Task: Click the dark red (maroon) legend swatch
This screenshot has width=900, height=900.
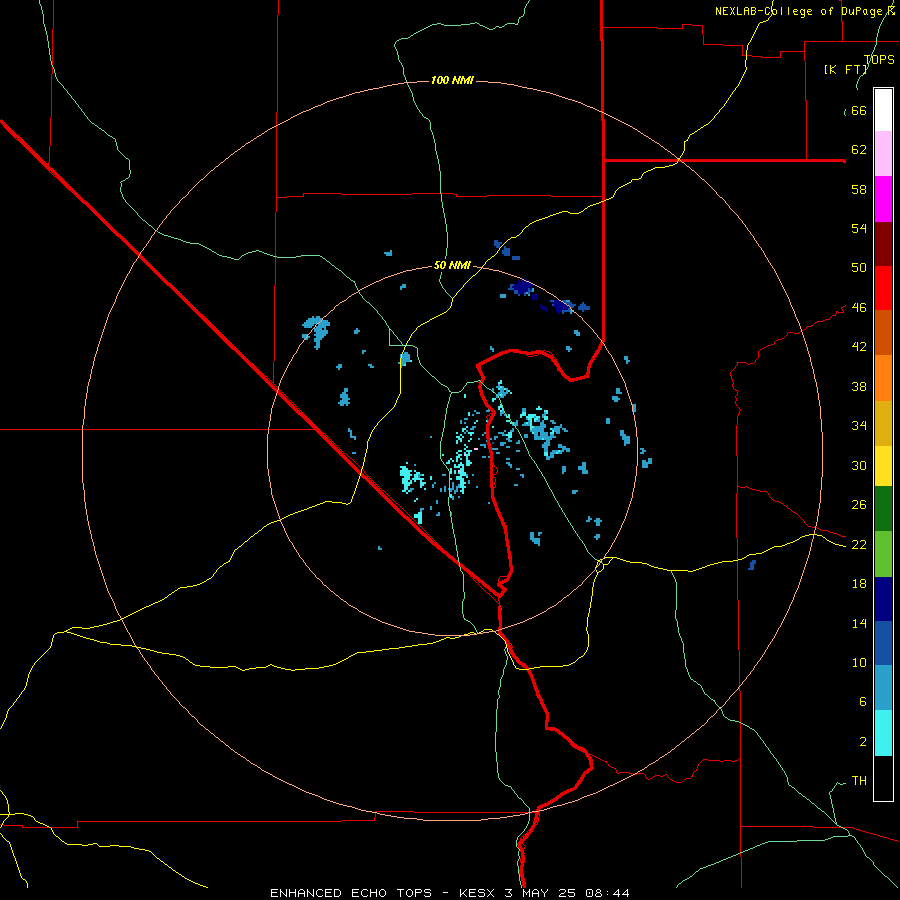Action: [x=883, y=244]
